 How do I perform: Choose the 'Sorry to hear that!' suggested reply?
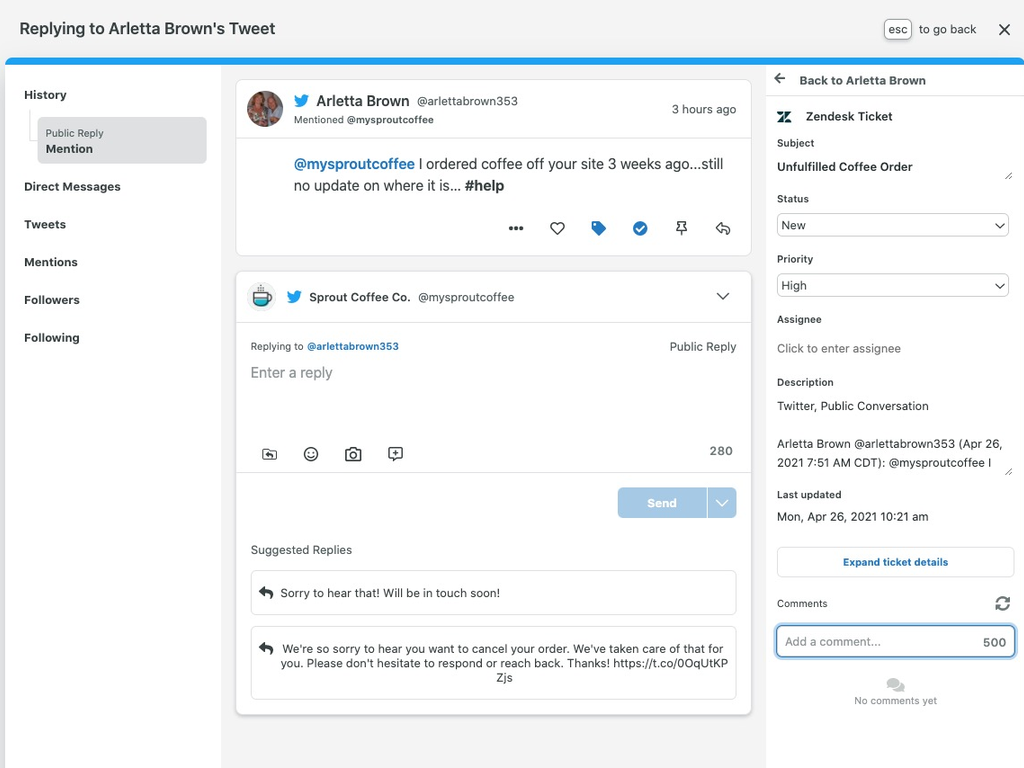(x=493, y=593)
